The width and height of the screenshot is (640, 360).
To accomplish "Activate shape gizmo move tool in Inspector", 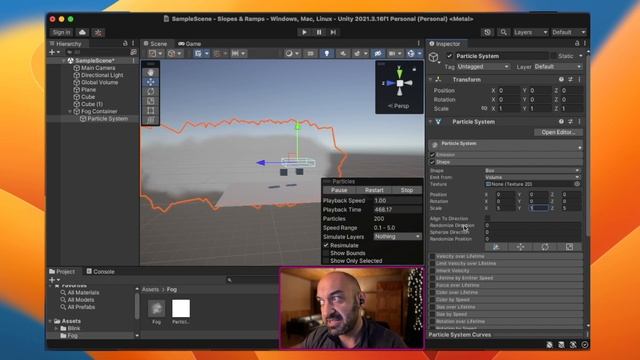I will pyautogui.click(x=520, y=247).
